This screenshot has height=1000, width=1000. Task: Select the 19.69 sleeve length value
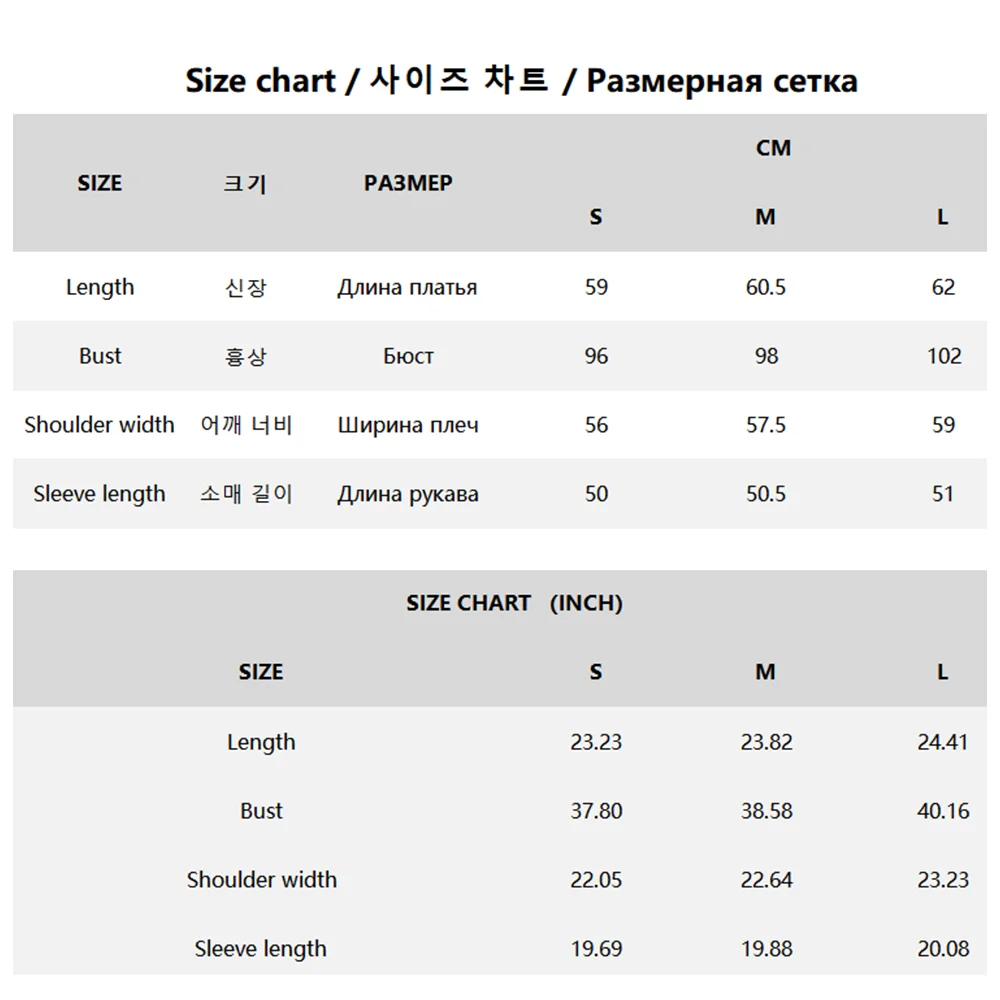coord(596,949)
